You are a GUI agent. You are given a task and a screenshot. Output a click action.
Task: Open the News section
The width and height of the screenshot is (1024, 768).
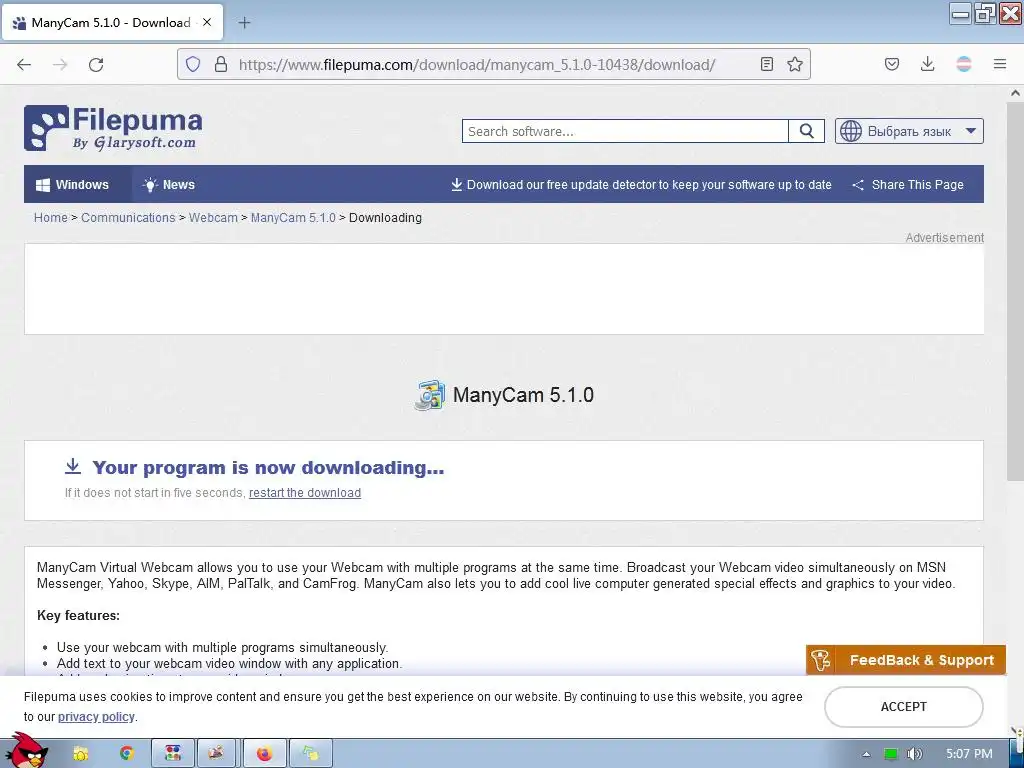[x=169, y=185]
